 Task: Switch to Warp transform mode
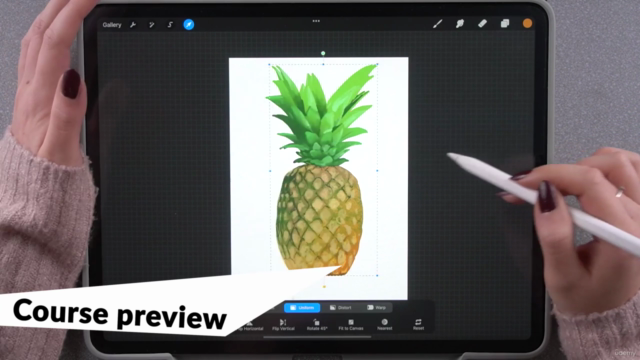pos(376,307)
